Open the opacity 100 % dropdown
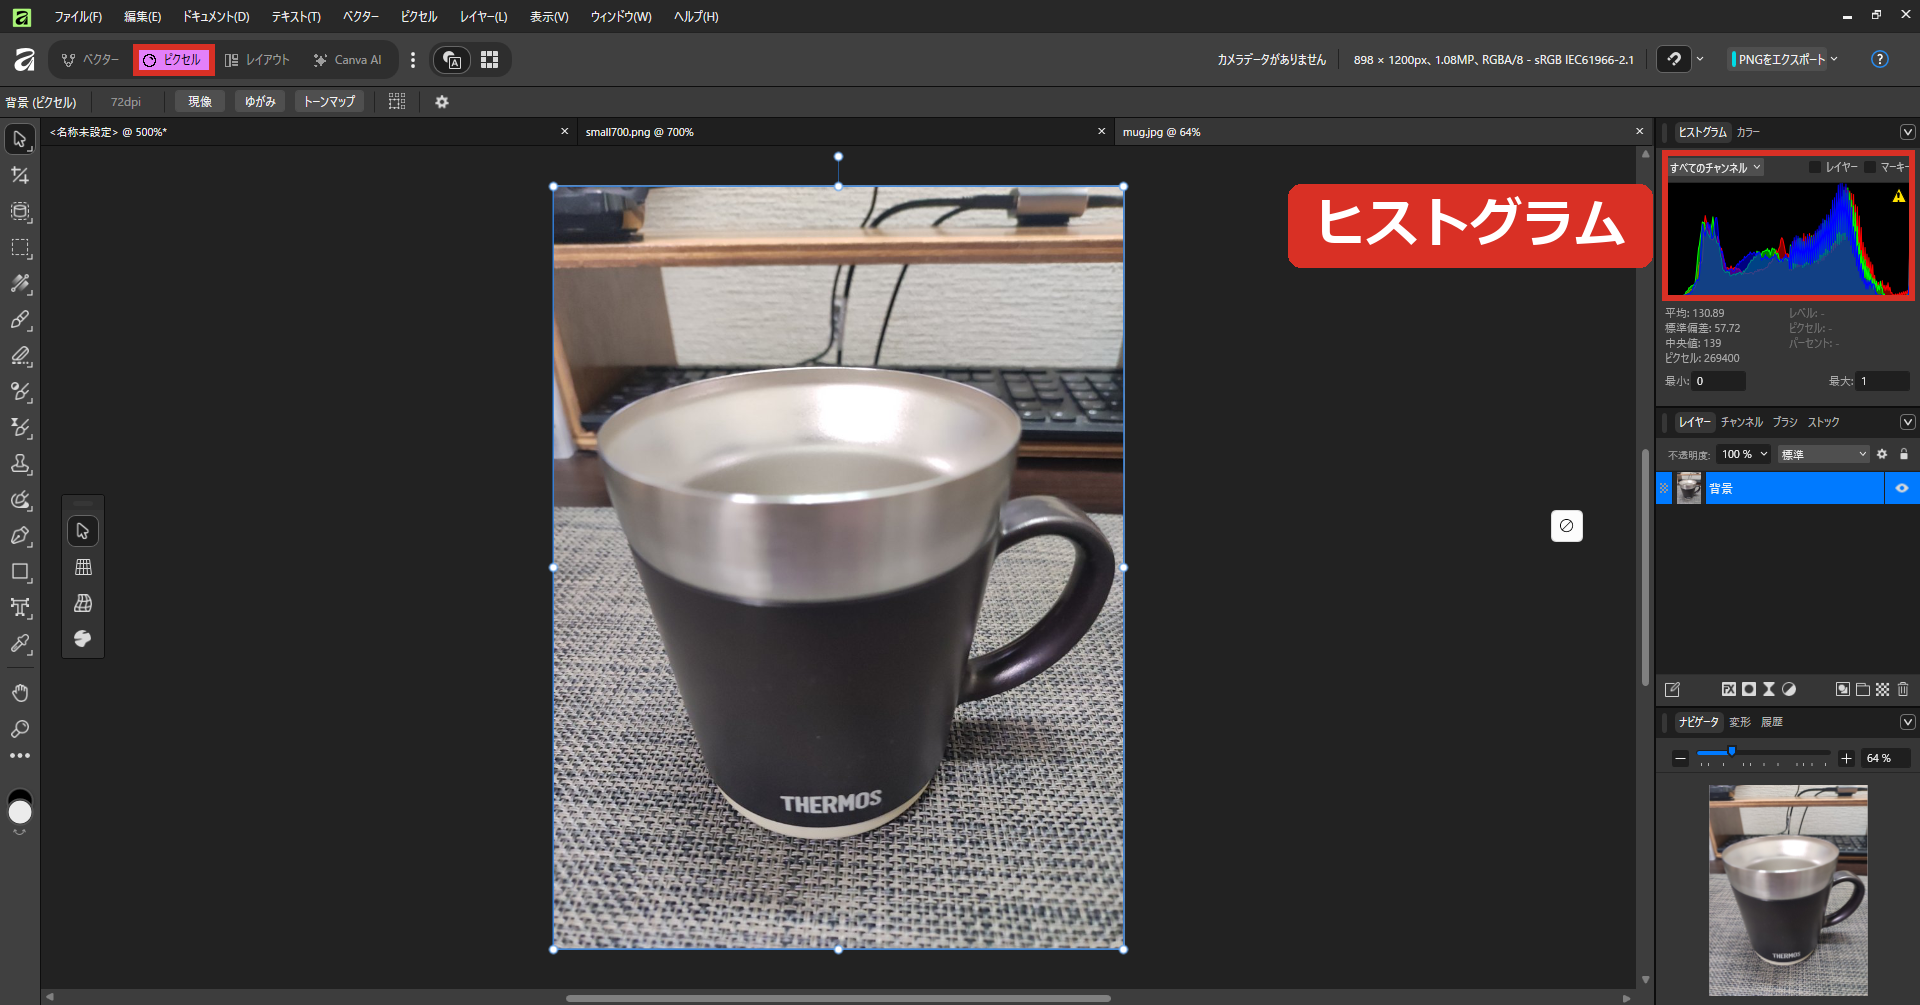 1744,454
